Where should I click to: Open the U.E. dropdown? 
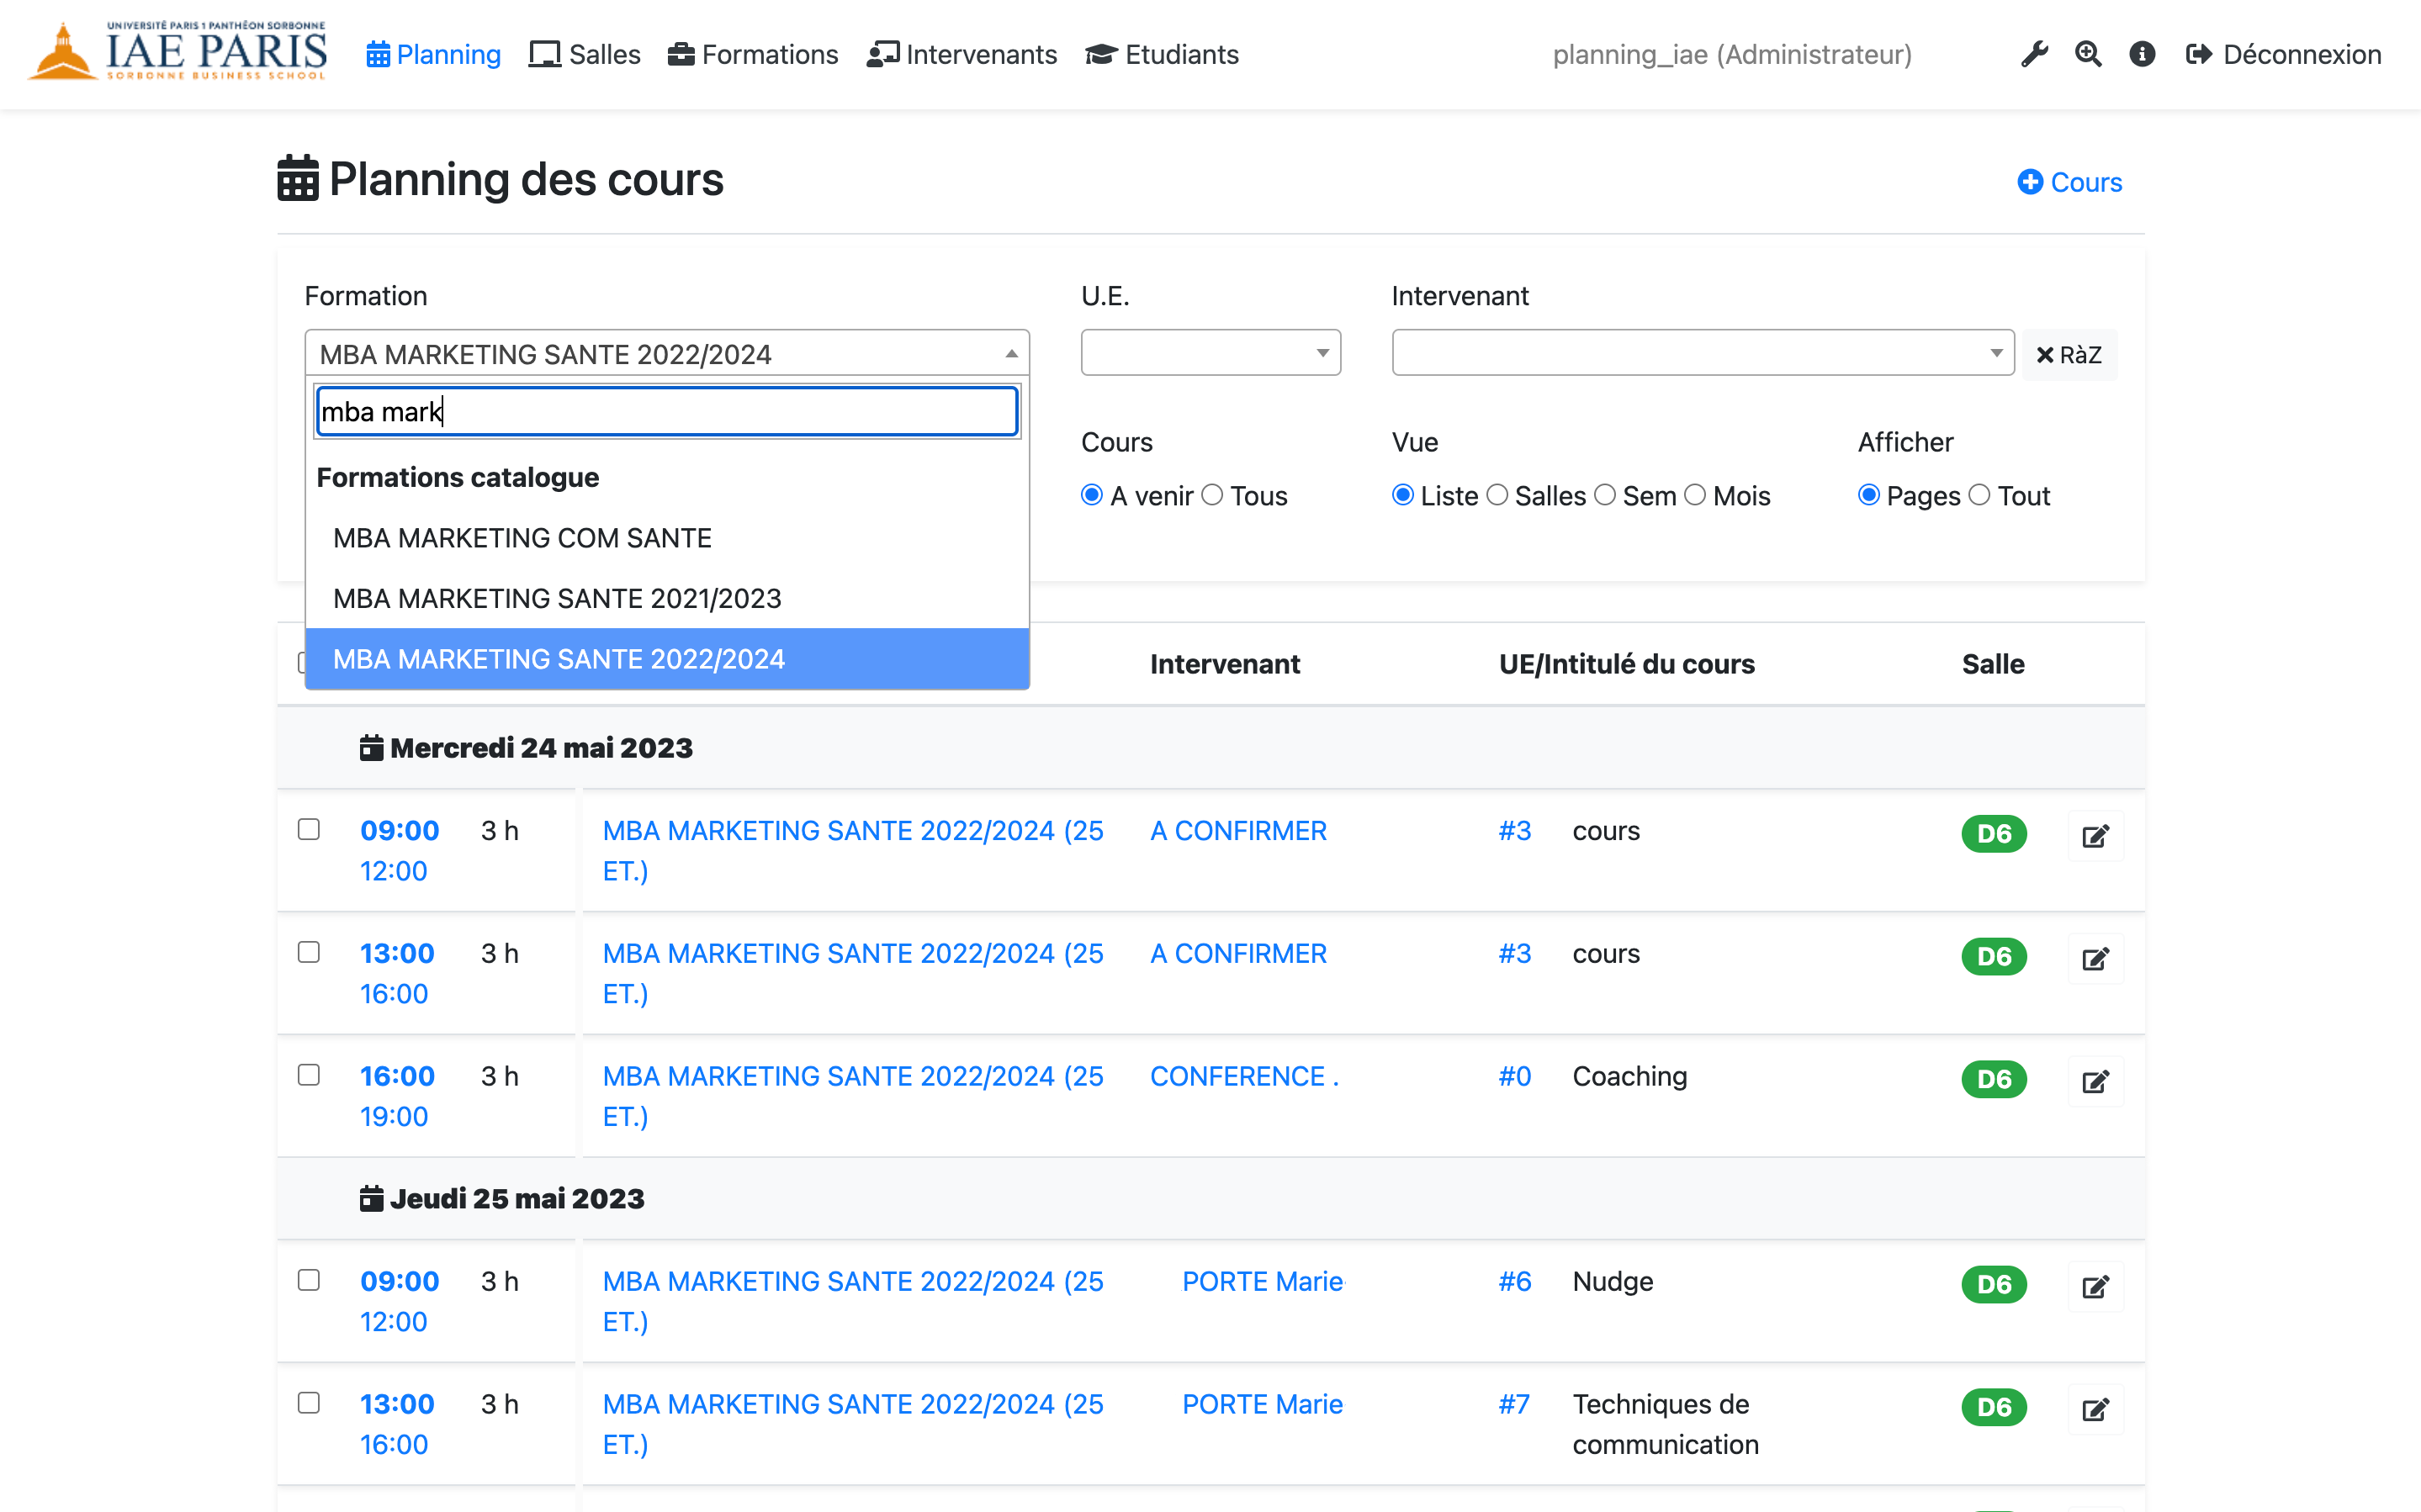click(x=1211, y=353)
